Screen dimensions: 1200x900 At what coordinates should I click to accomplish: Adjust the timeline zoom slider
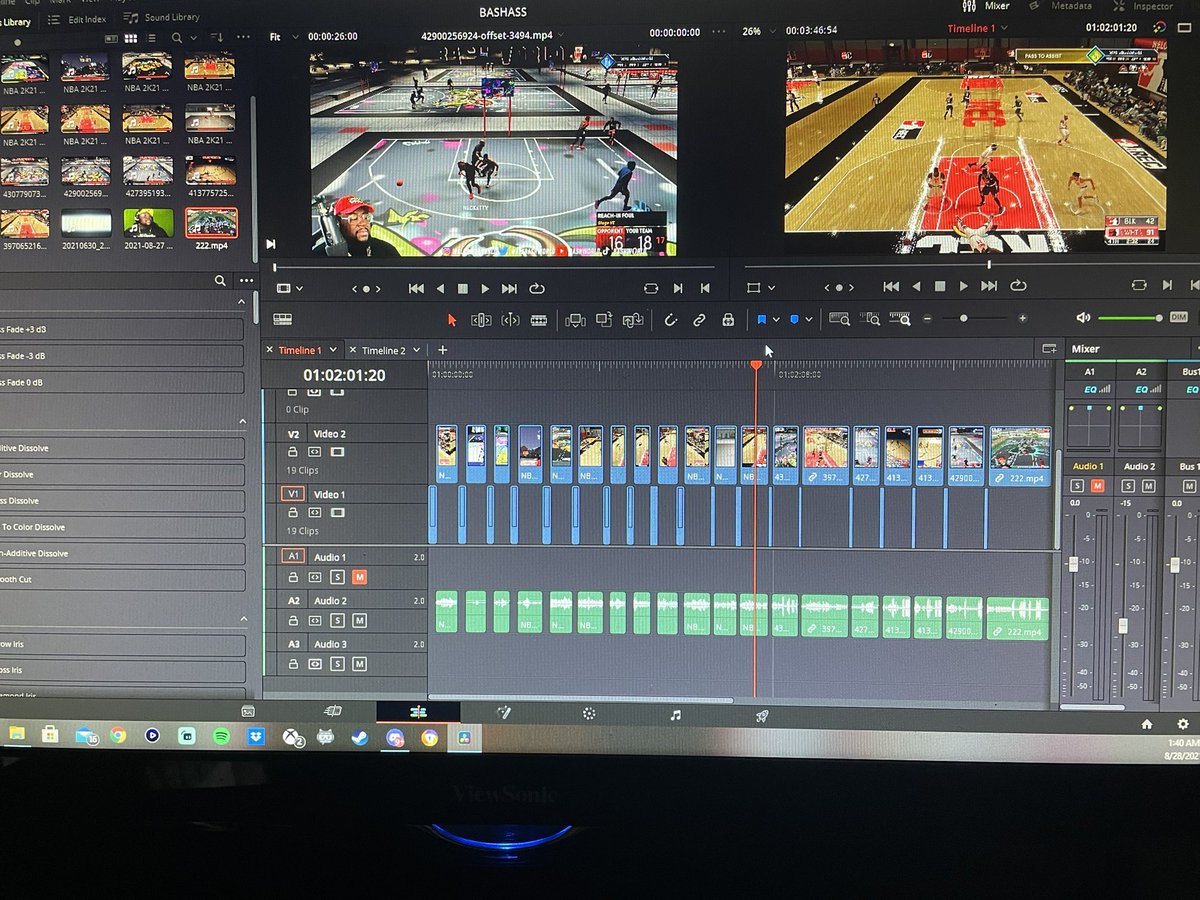pyautogui.click(x=963, y=318)
